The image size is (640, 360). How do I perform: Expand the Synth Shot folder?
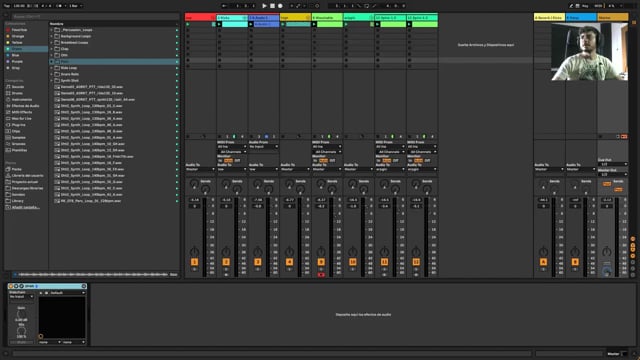[51, 81]
